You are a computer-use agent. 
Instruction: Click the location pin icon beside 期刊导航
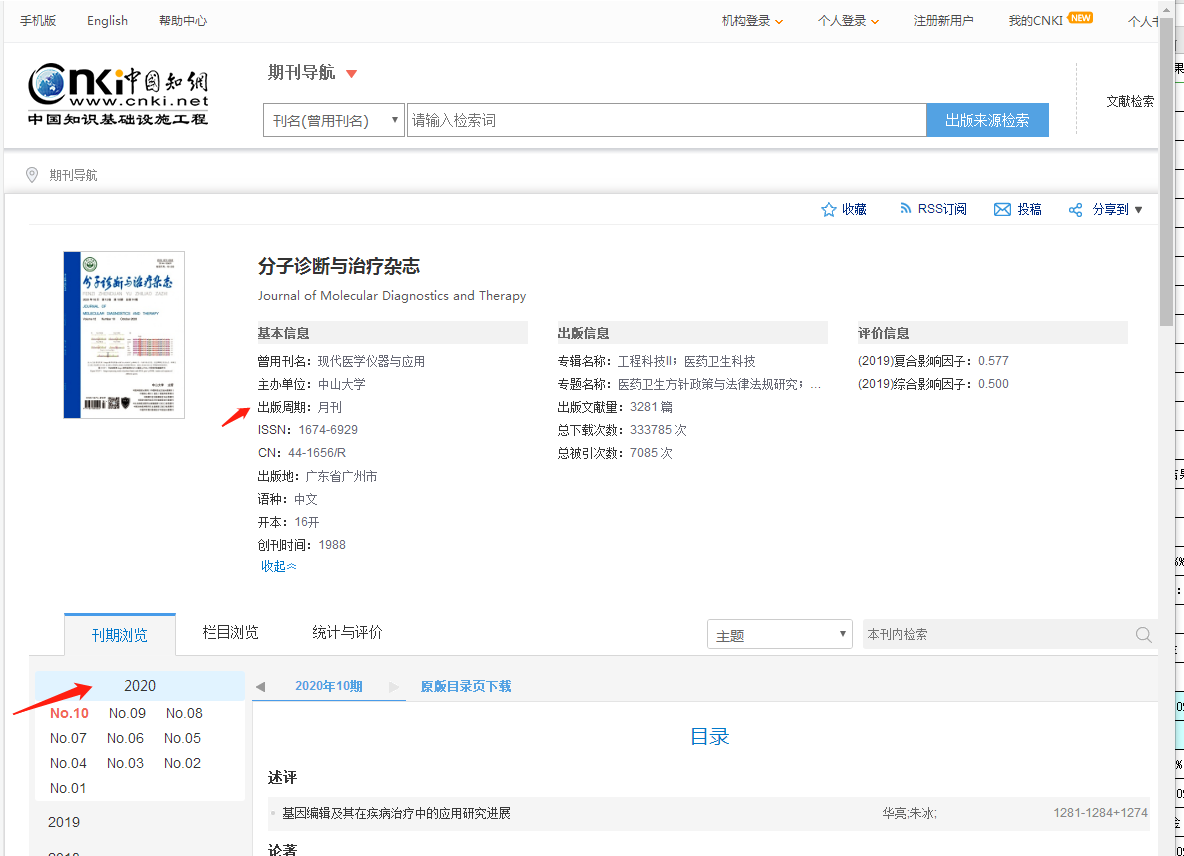[32, 175]
